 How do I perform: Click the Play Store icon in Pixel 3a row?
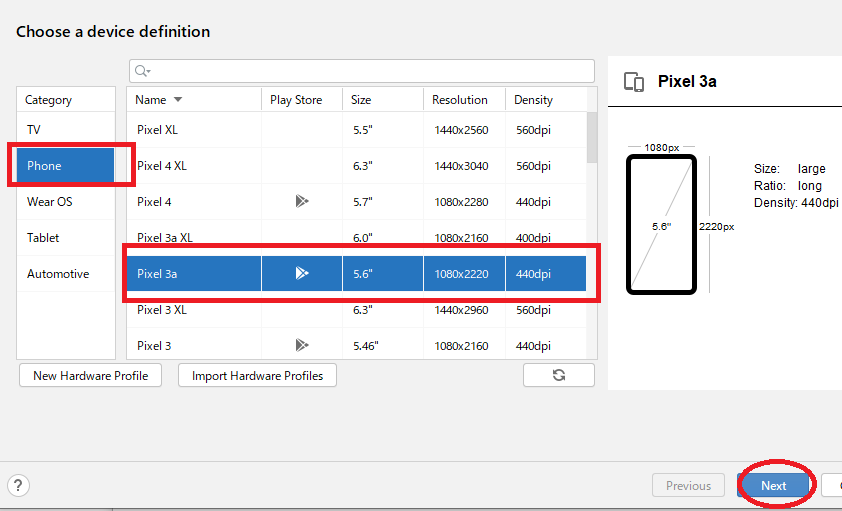click(x=302, y=273)
